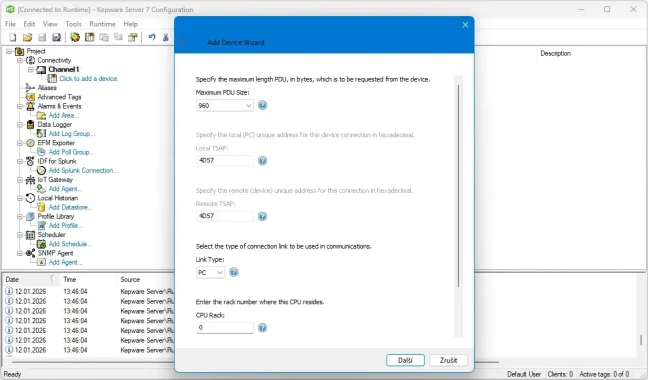Click help icon beside Link Type
Screen dimensions: 648x380
[234, 272]
